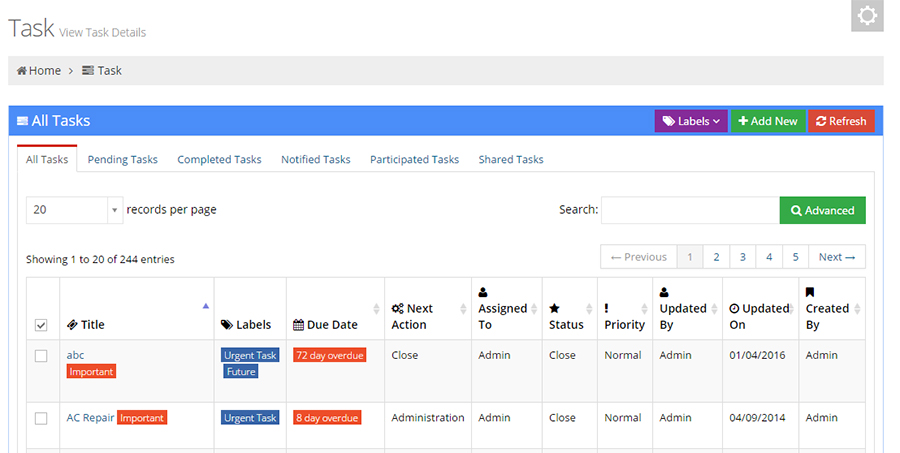Sort by the Created By column

[832, 309]
